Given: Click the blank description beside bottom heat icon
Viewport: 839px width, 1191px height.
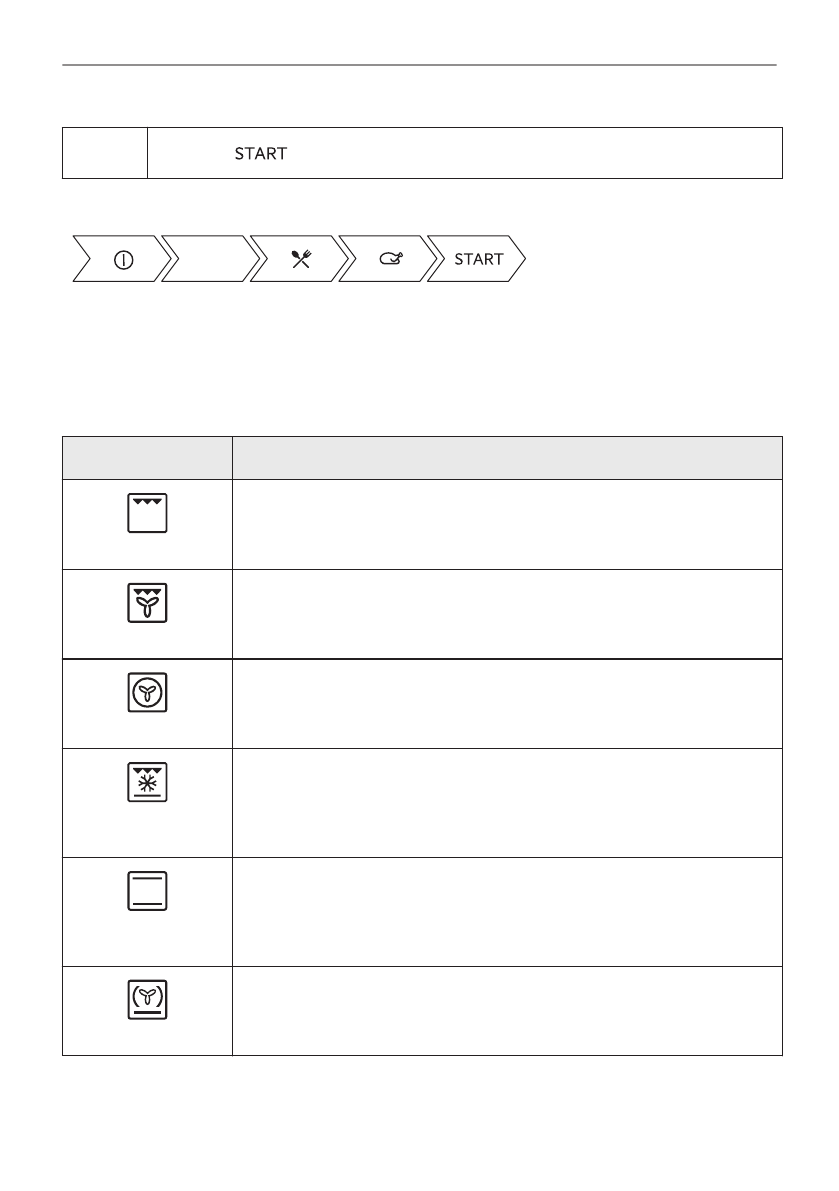Looking at the screenshot, I should [x=507, y=911].
